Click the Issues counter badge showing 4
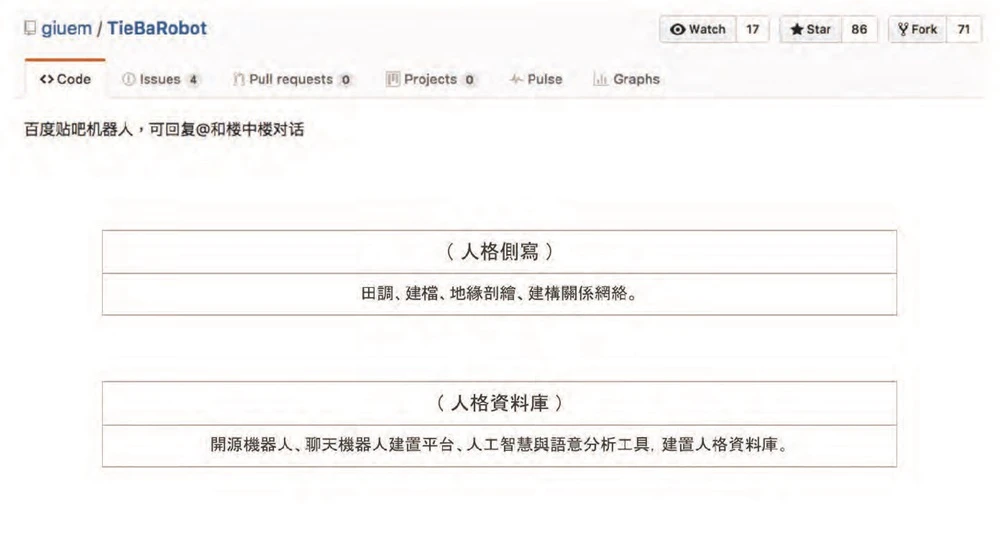The width and height of the screenshot is (1000, 552). (192, 80)
